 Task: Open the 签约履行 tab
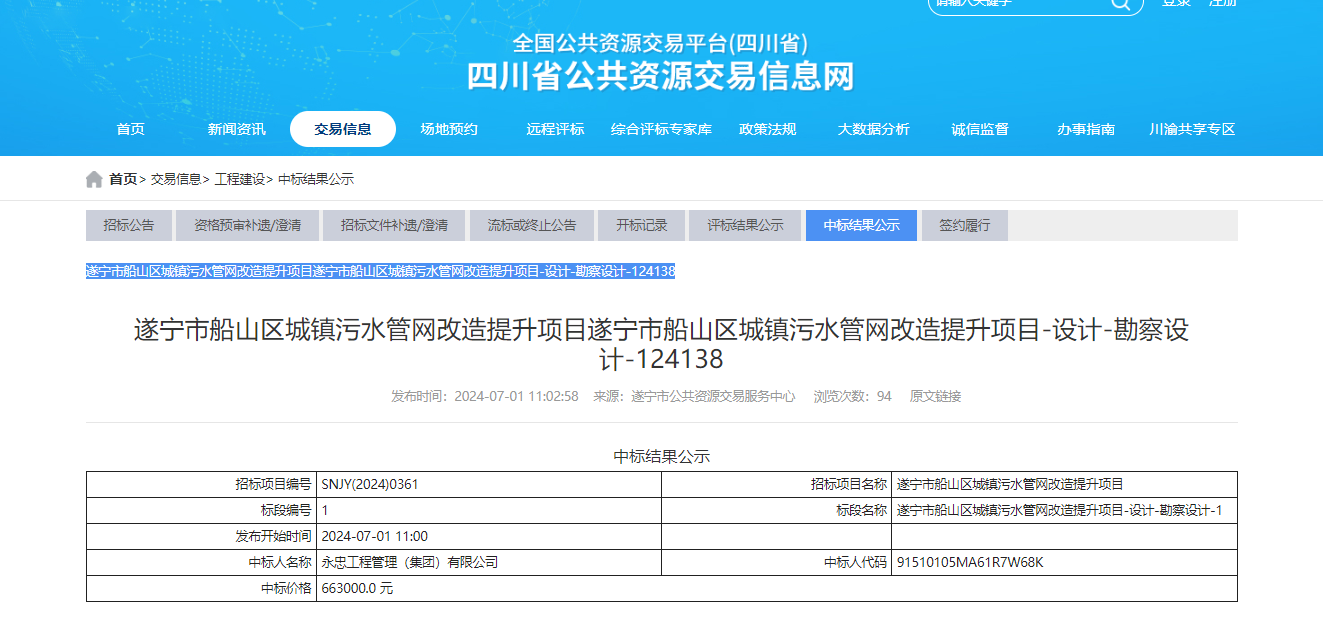click(964, 226)
